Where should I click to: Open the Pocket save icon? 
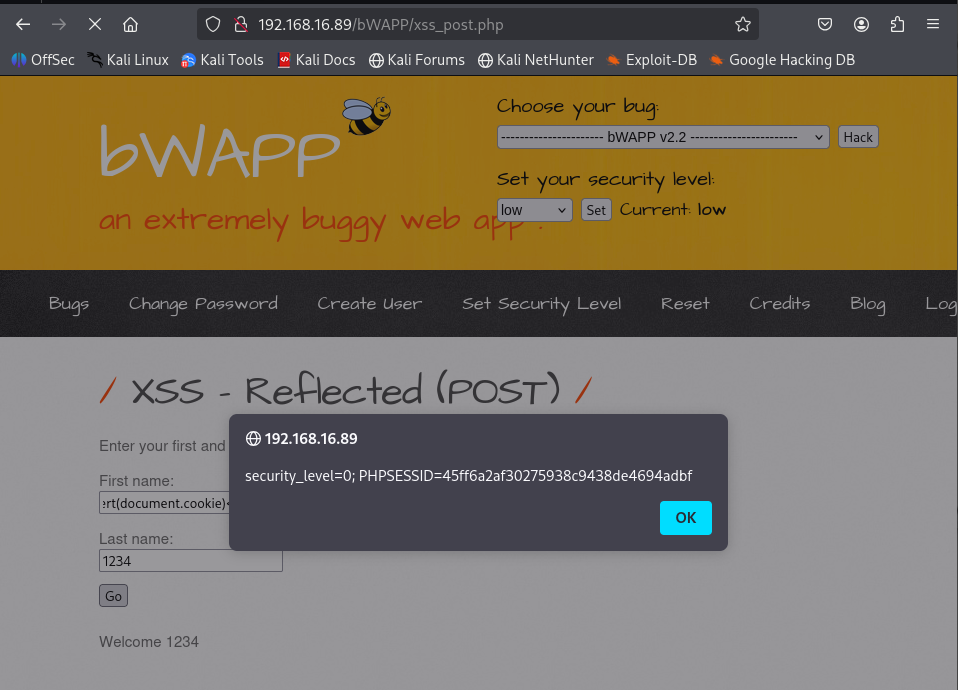(x=825, y=24)
